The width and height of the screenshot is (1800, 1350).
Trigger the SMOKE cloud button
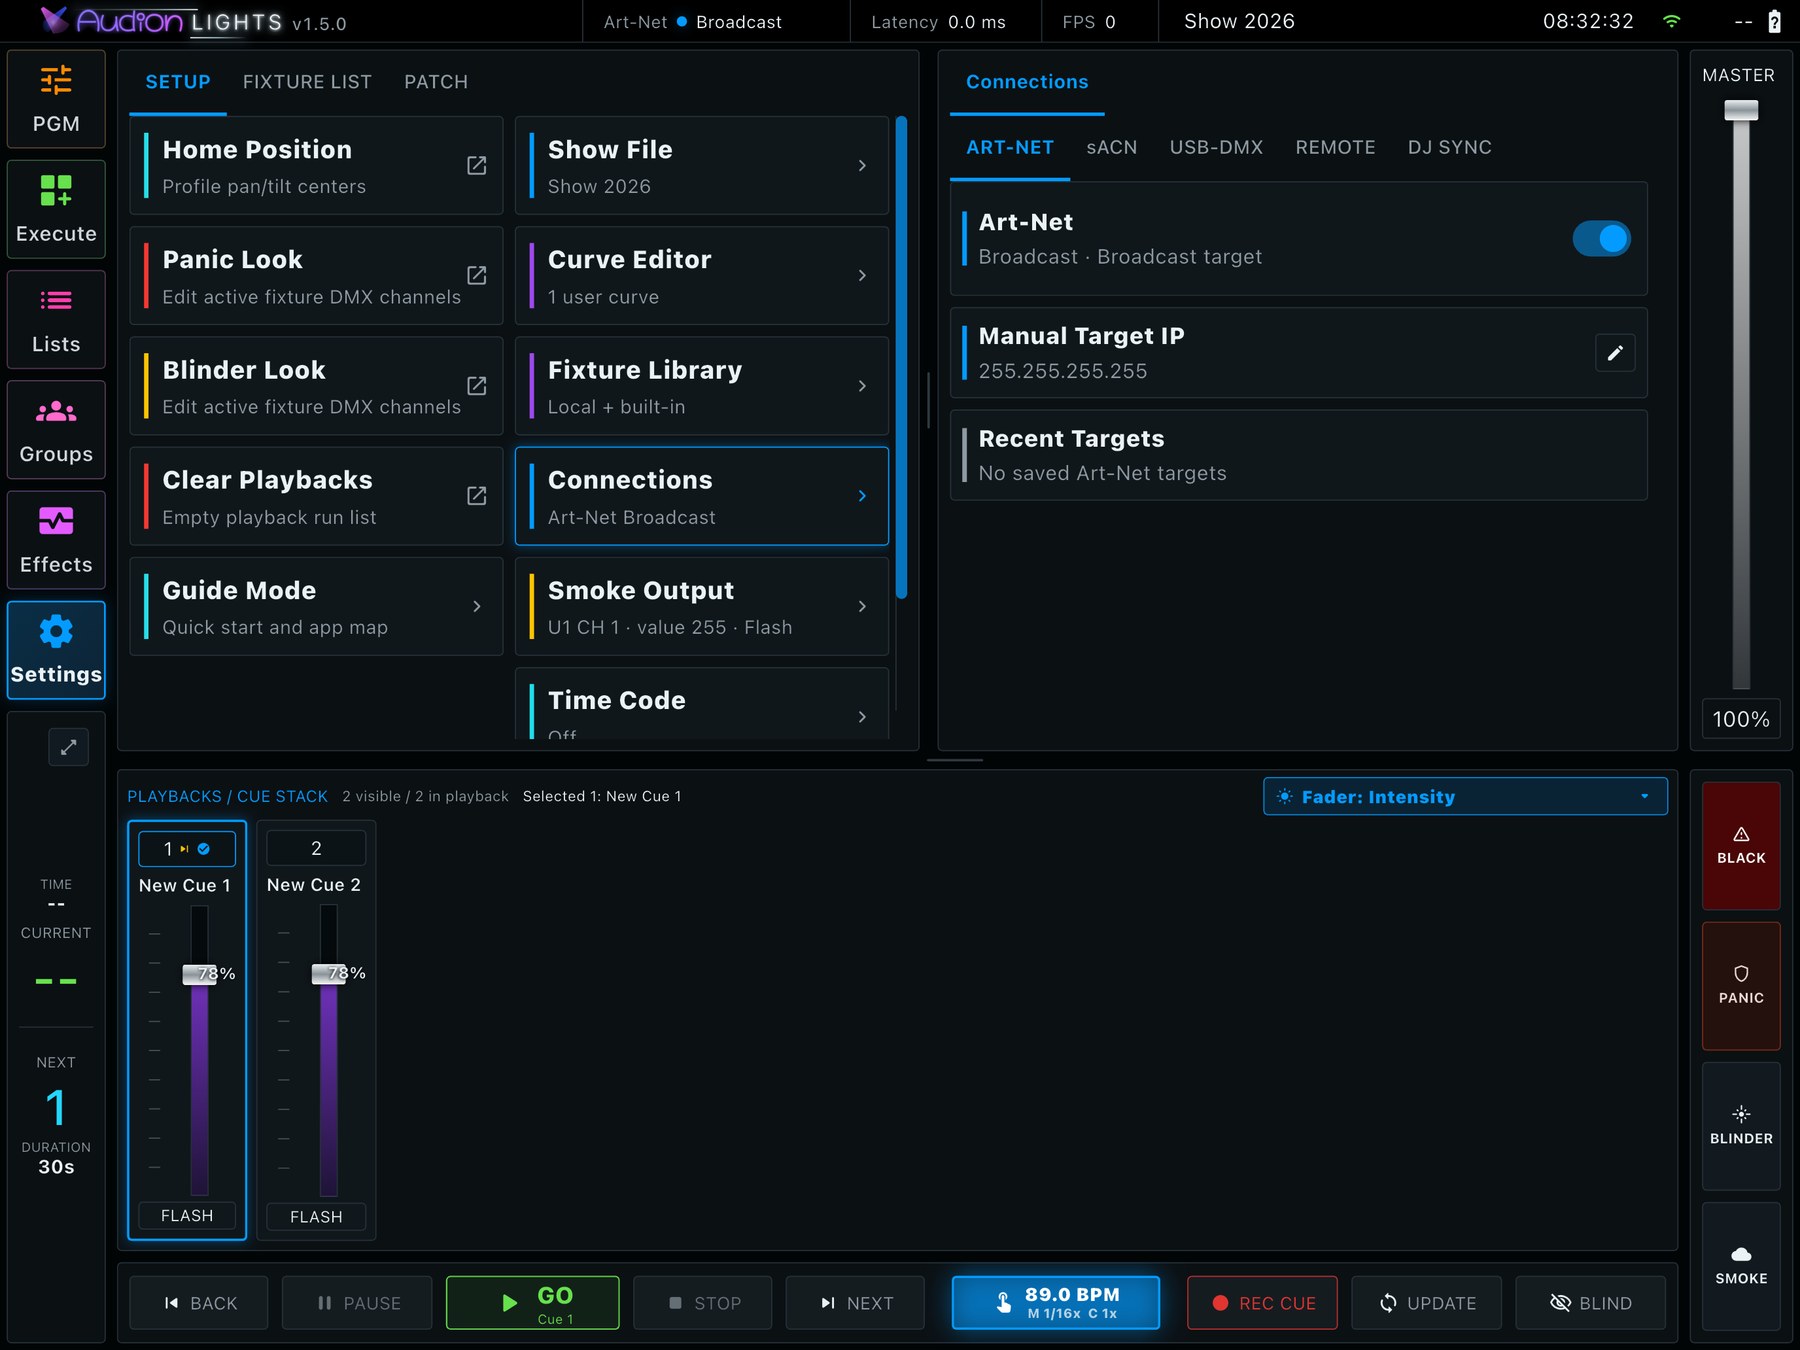[1741, 1266]
